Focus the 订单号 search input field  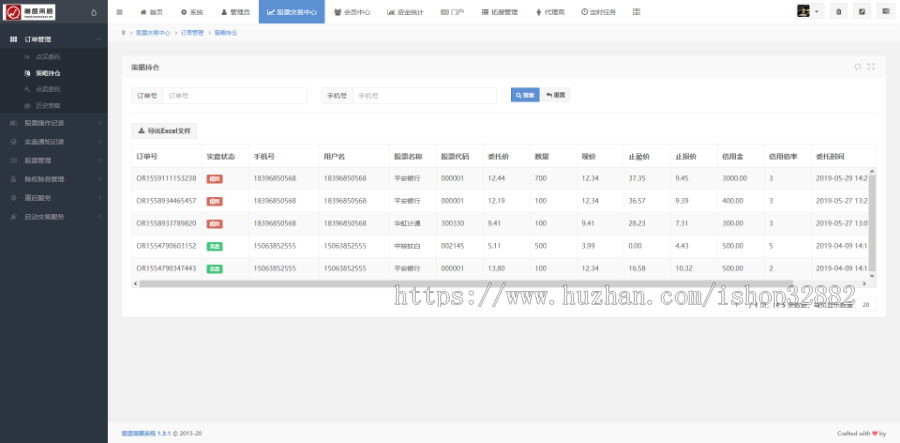click(x=235, y=96)
